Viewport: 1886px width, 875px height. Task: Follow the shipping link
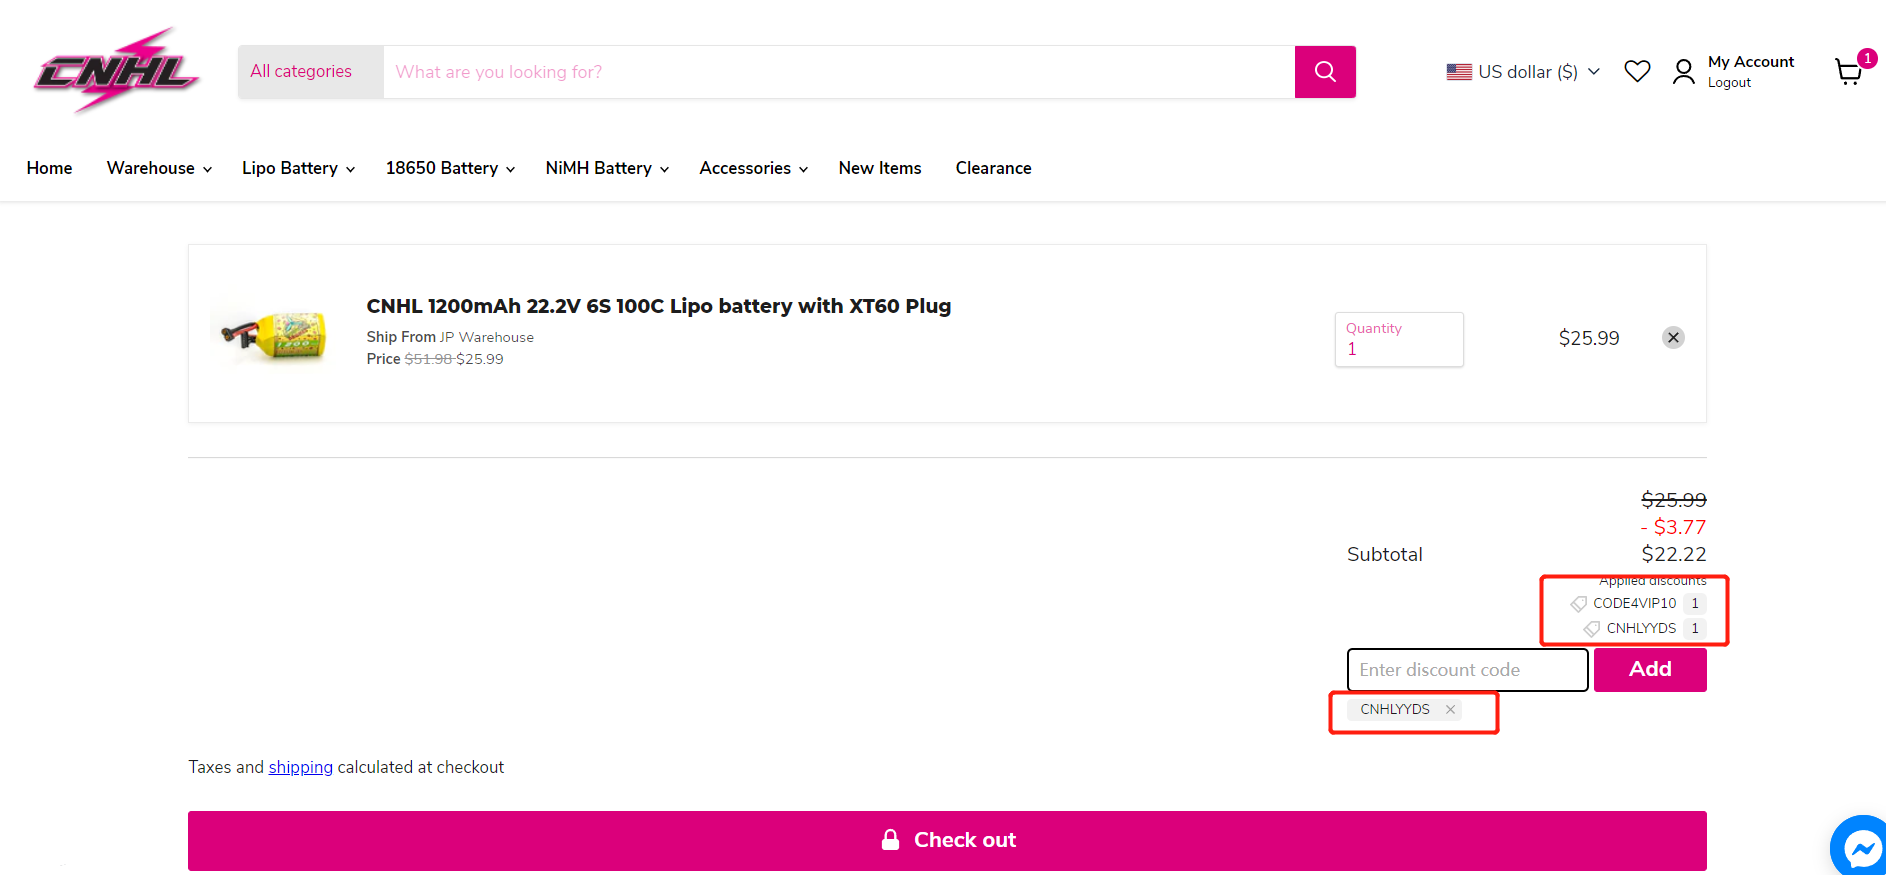[300, 767]
